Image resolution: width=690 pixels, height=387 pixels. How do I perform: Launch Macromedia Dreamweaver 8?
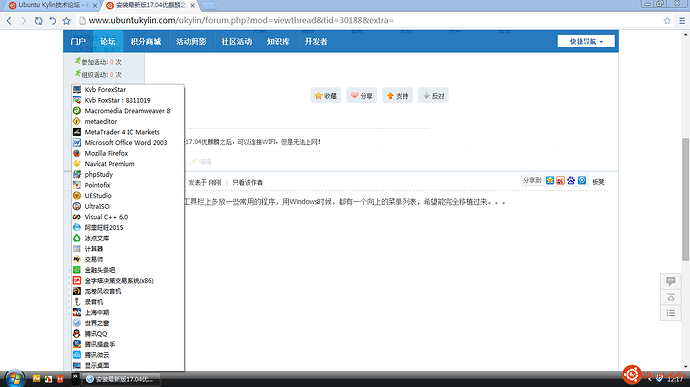click(x=128, y=111)
